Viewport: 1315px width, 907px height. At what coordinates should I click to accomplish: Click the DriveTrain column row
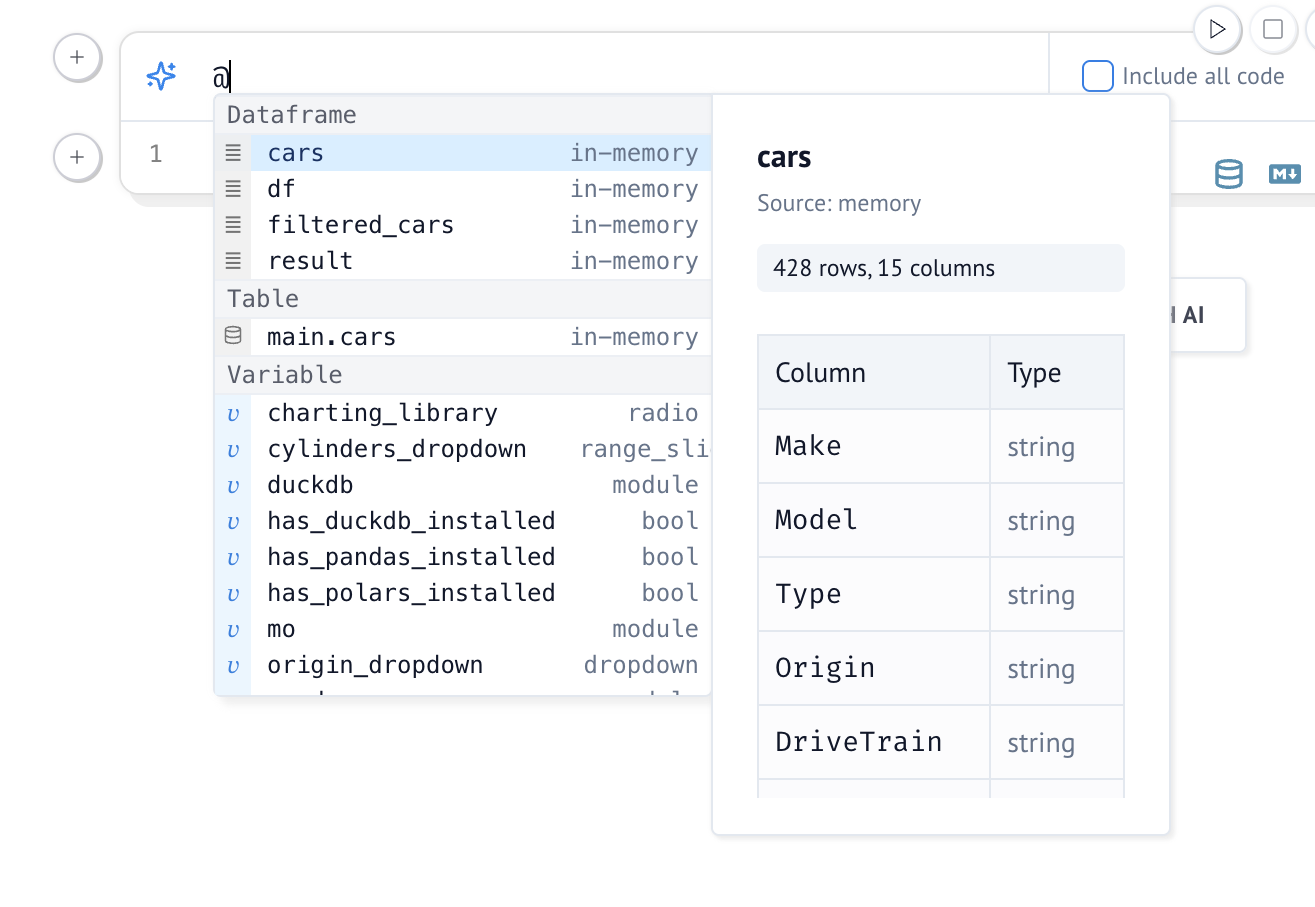pyautogui.click(x=941, y=742)
